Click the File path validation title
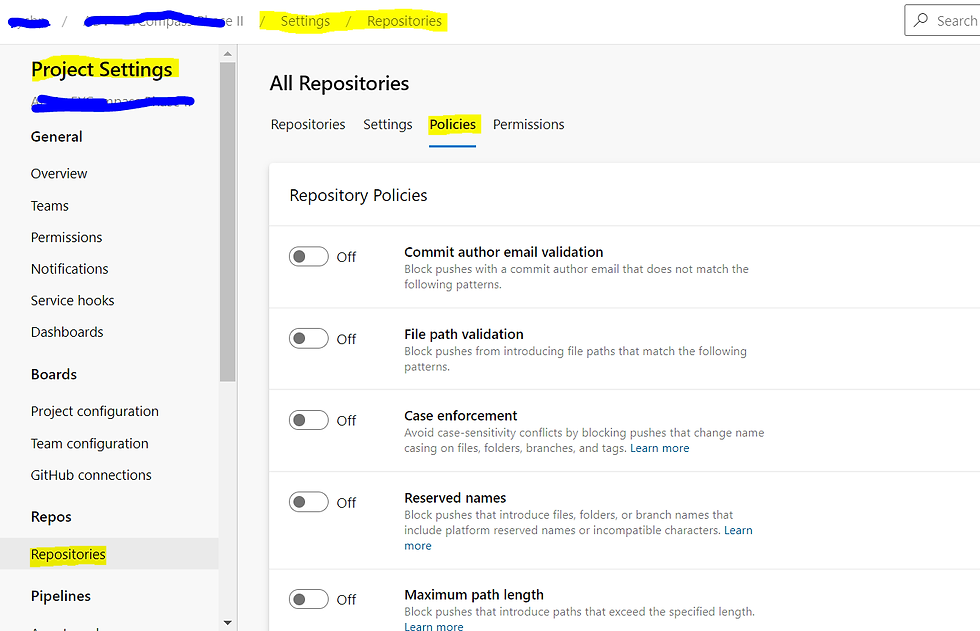 pyautogui.click(x=464, y=334)
